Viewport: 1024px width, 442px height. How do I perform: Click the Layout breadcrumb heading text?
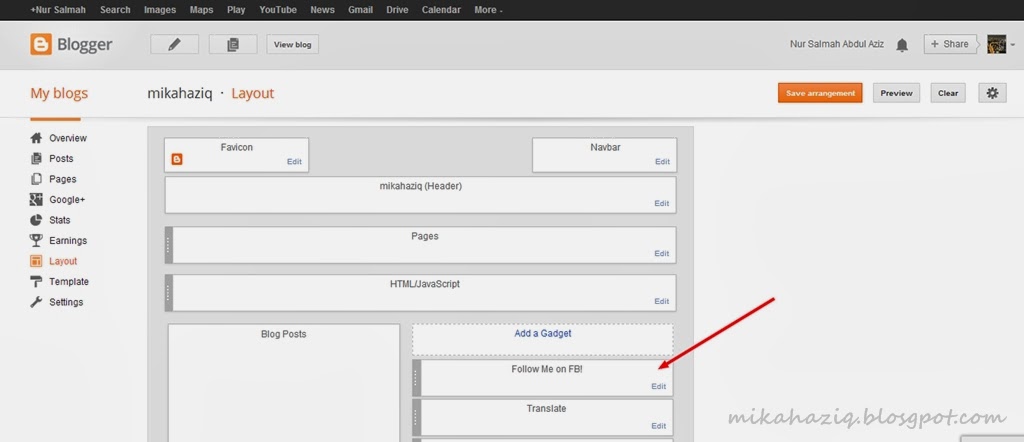click(x=253, y=93)
